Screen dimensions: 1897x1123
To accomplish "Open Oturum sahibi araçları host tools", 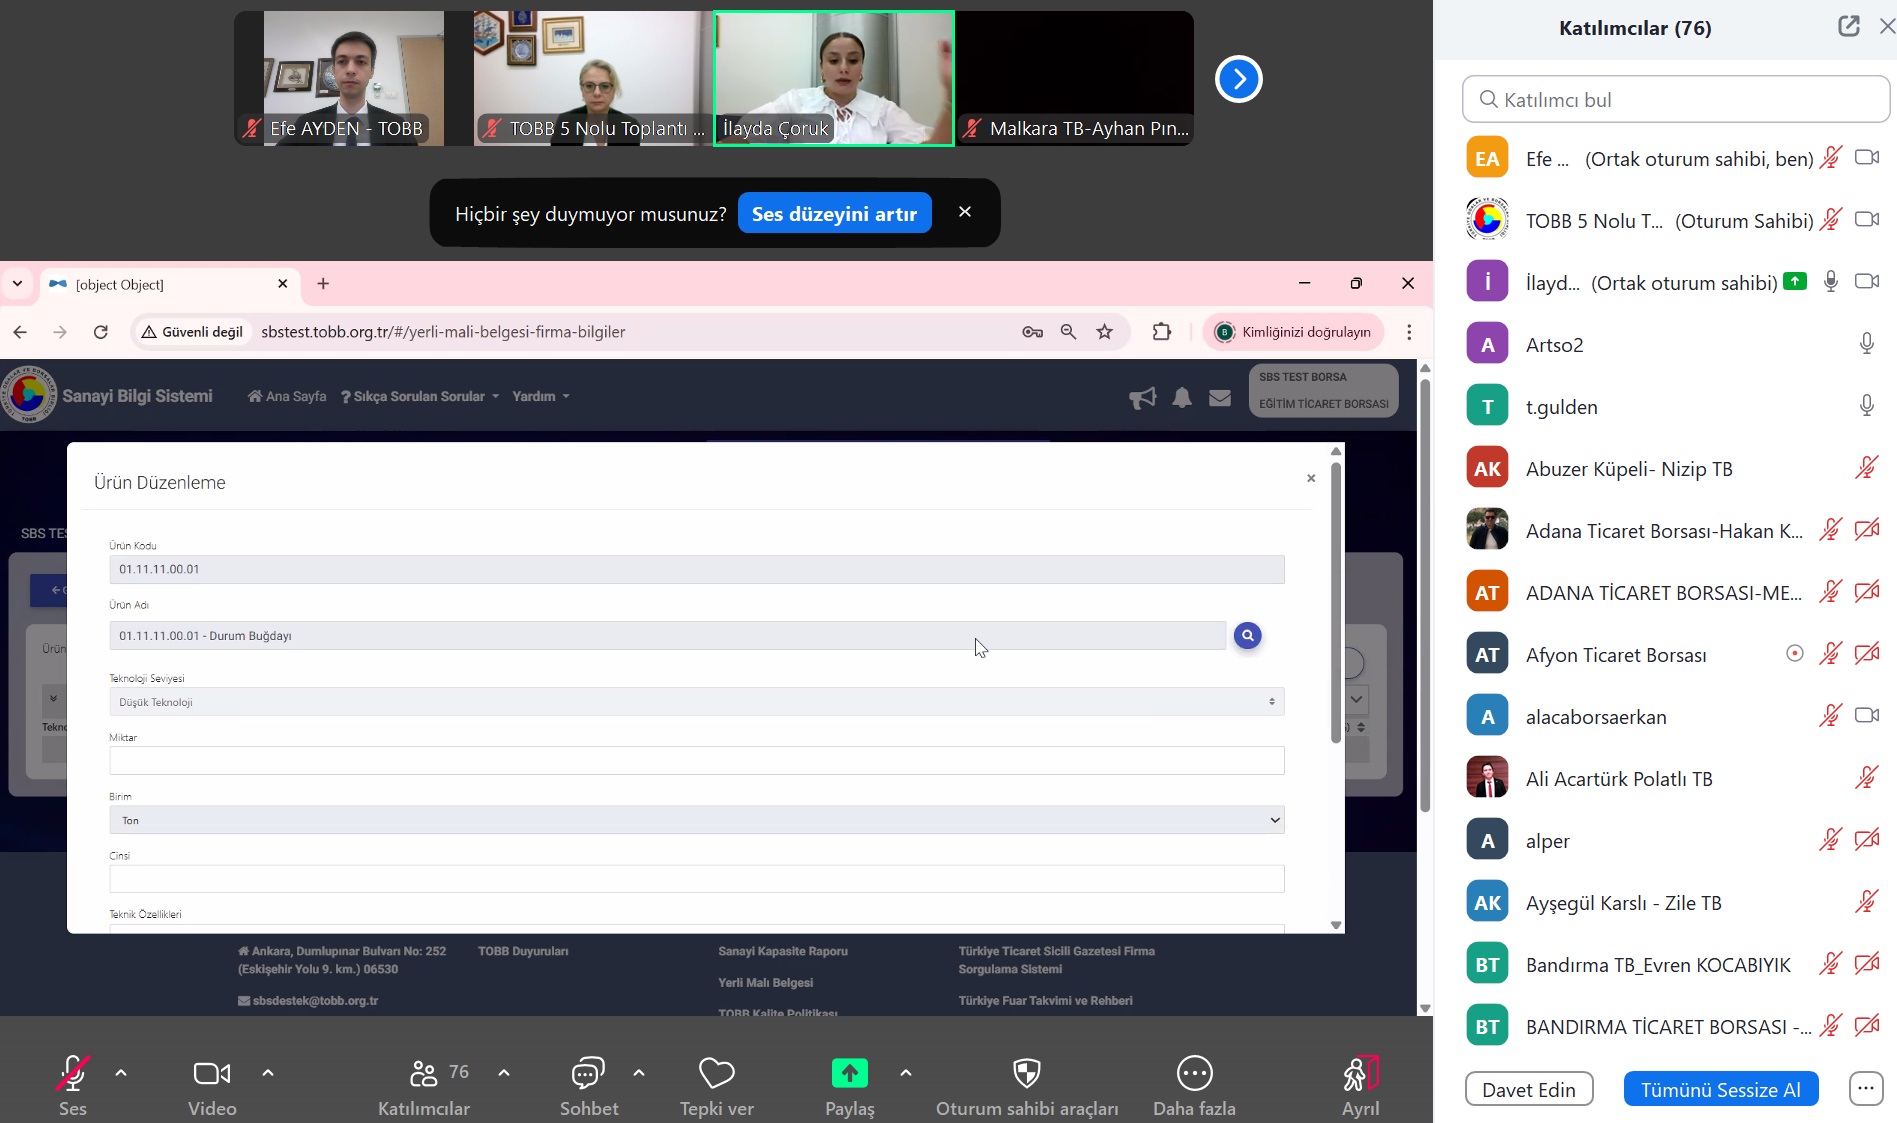I will [x=1027, y=1086].
